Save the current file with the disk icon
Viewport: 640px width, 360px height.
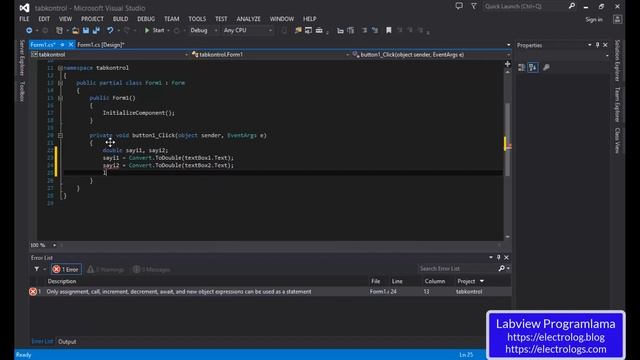tap(86, 31)
